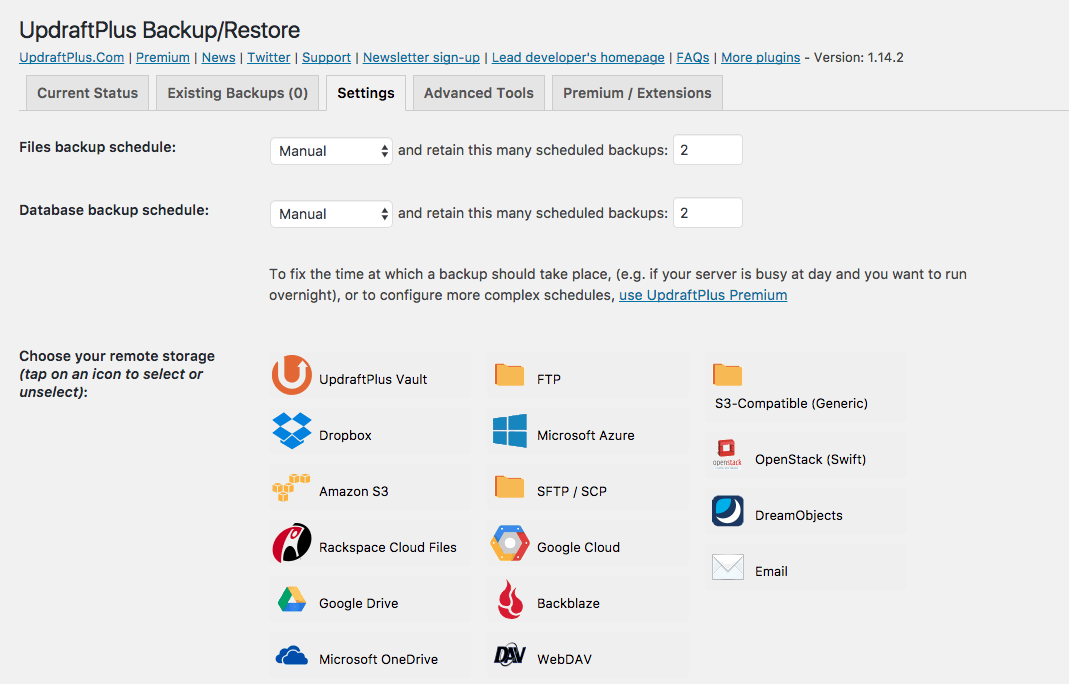Click the Backblaze label text
Screen dimensions: 1069x684
click(569, 604)
